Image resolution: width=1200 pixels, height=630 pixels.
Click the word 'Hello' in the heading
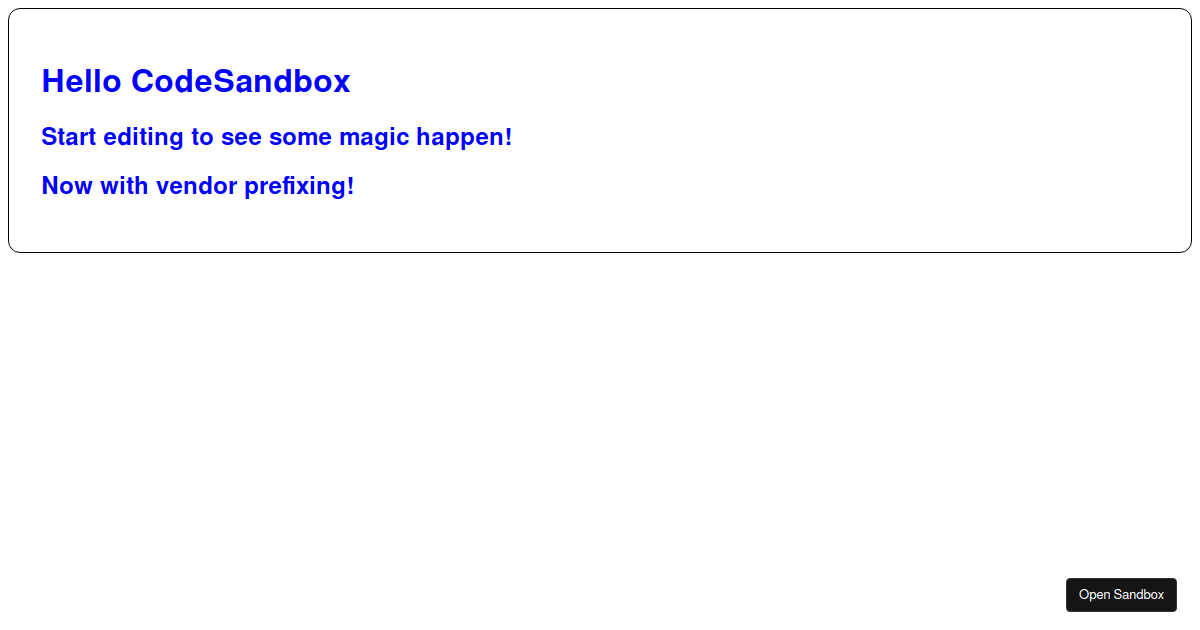tap(82, 81)
